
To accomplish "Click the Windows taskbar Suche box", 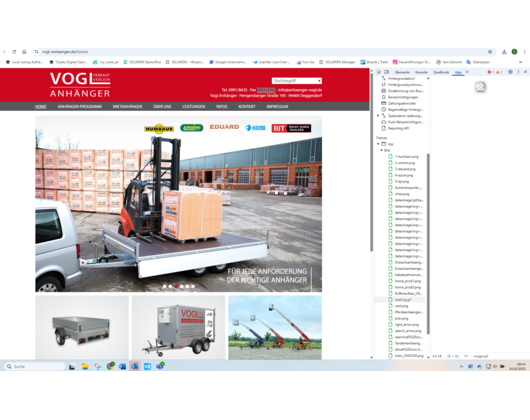I will click(x=34, y=366).
